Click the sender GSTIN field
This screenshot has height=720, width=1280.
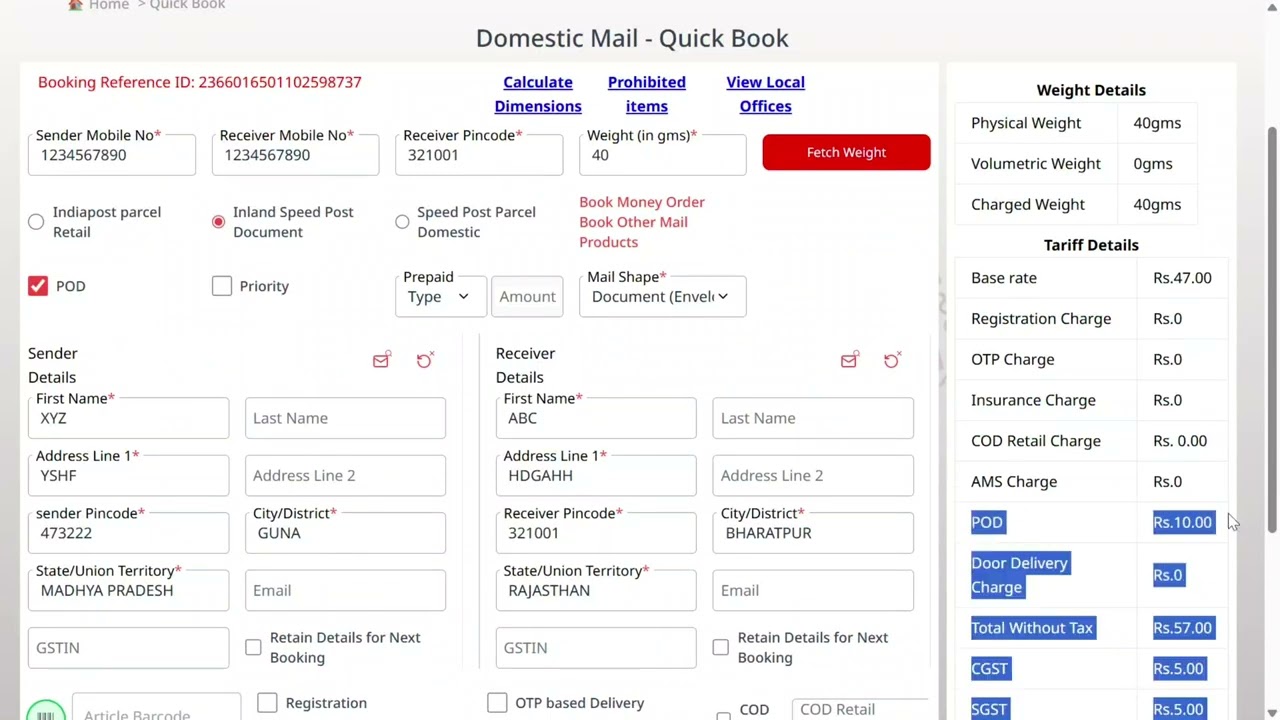tap(128, 648)
